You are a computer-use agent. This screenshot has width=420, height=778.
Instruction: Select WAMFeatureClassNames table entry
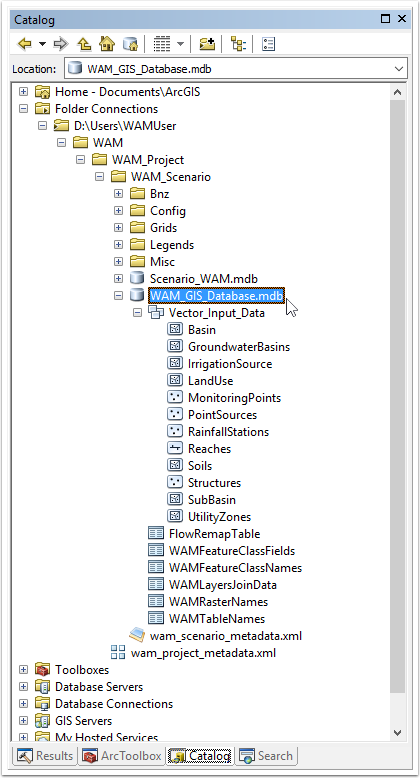pos(235,568)
